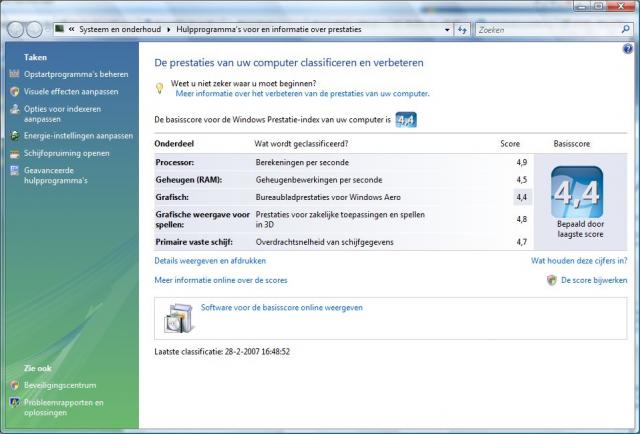Click the 'Processor:' row label

click(x=175, y=162)
